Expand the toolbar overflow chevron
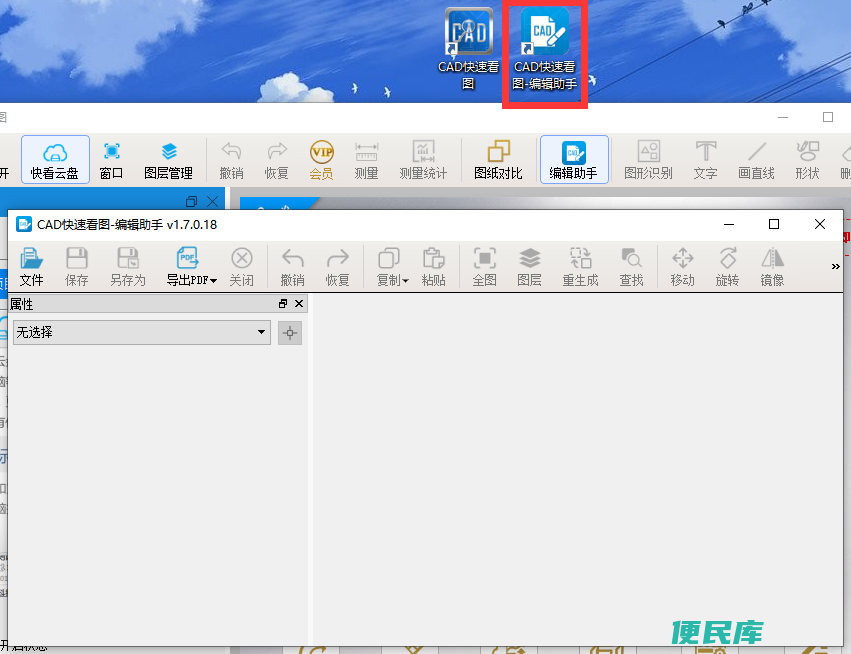The height and width of the screenshot is (654, 851). 835,266
